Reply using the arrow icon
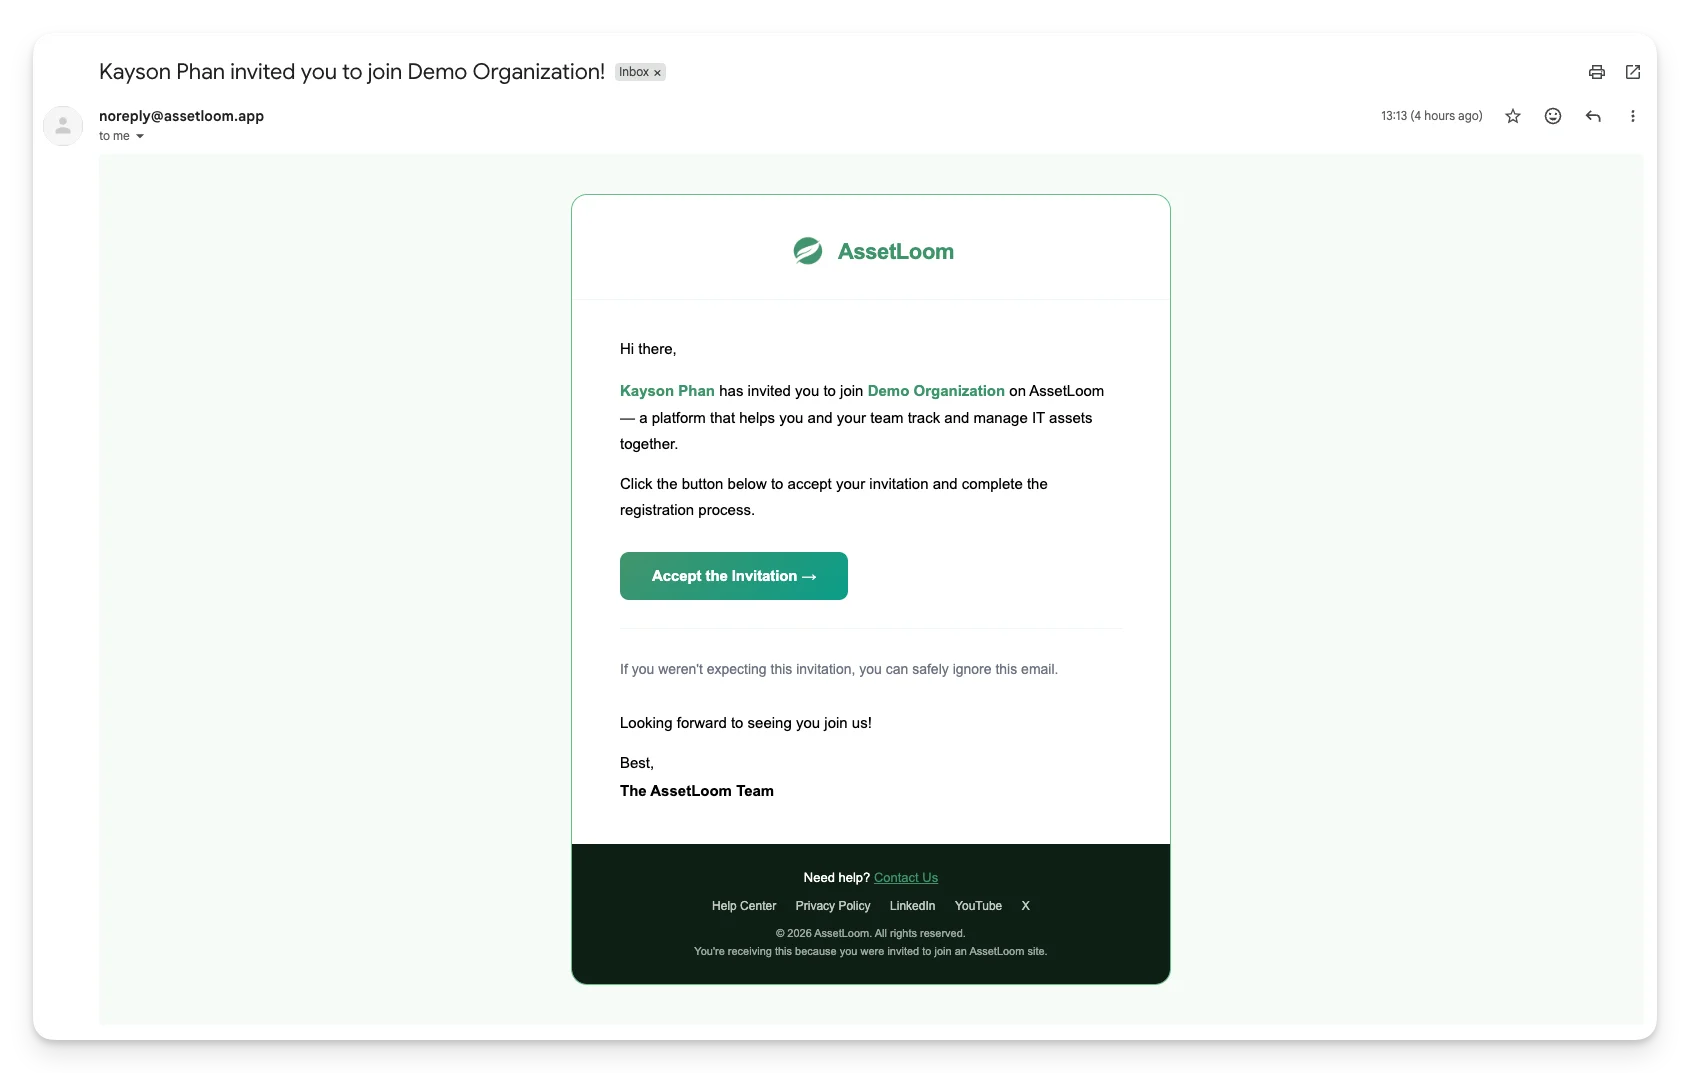The height and width of the screenshot is (1073, 1690). point(1593,116)
